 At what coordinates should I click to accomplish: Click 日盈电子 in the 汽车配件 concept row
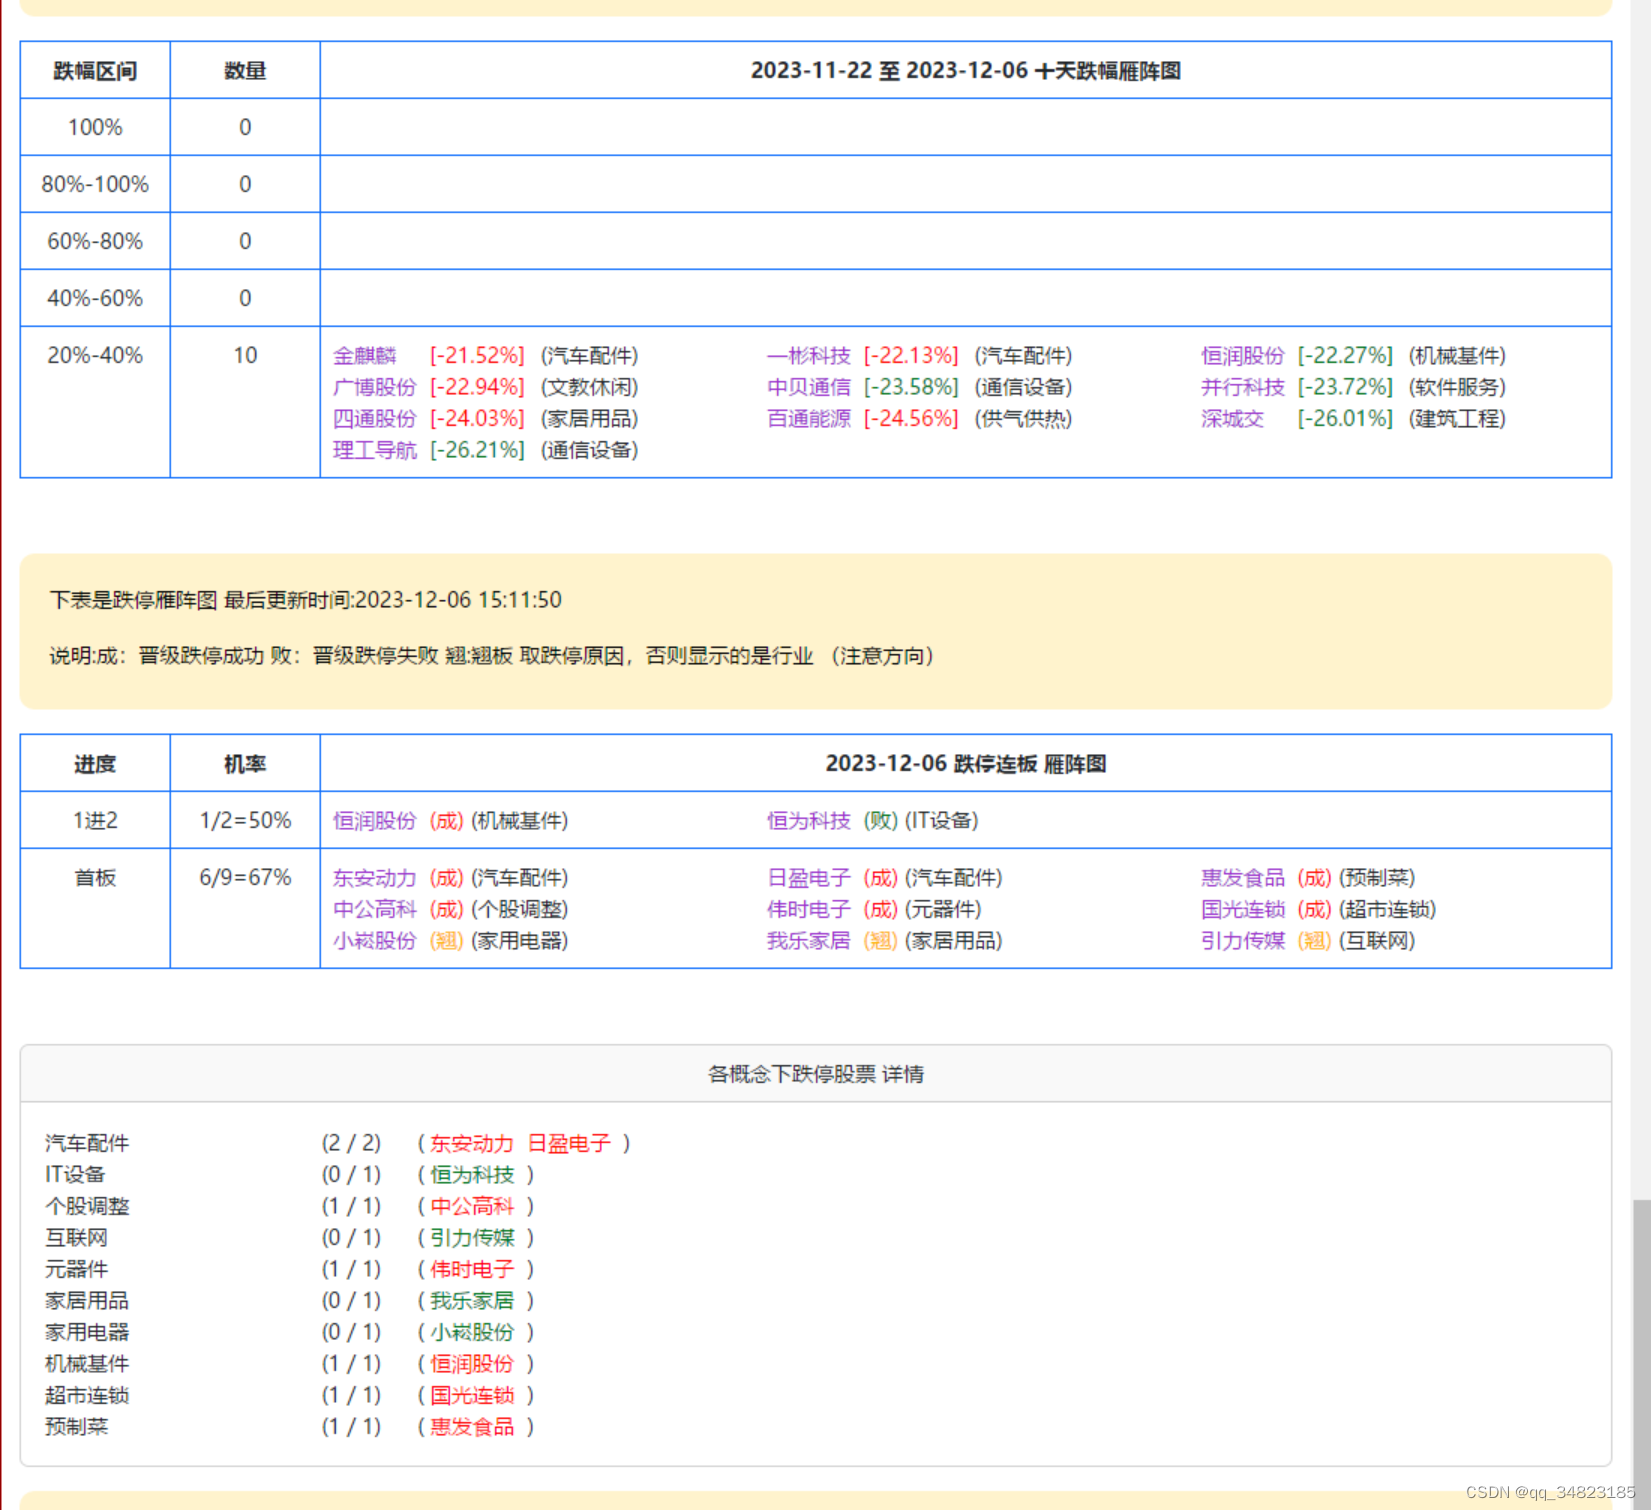(568, 1143)
